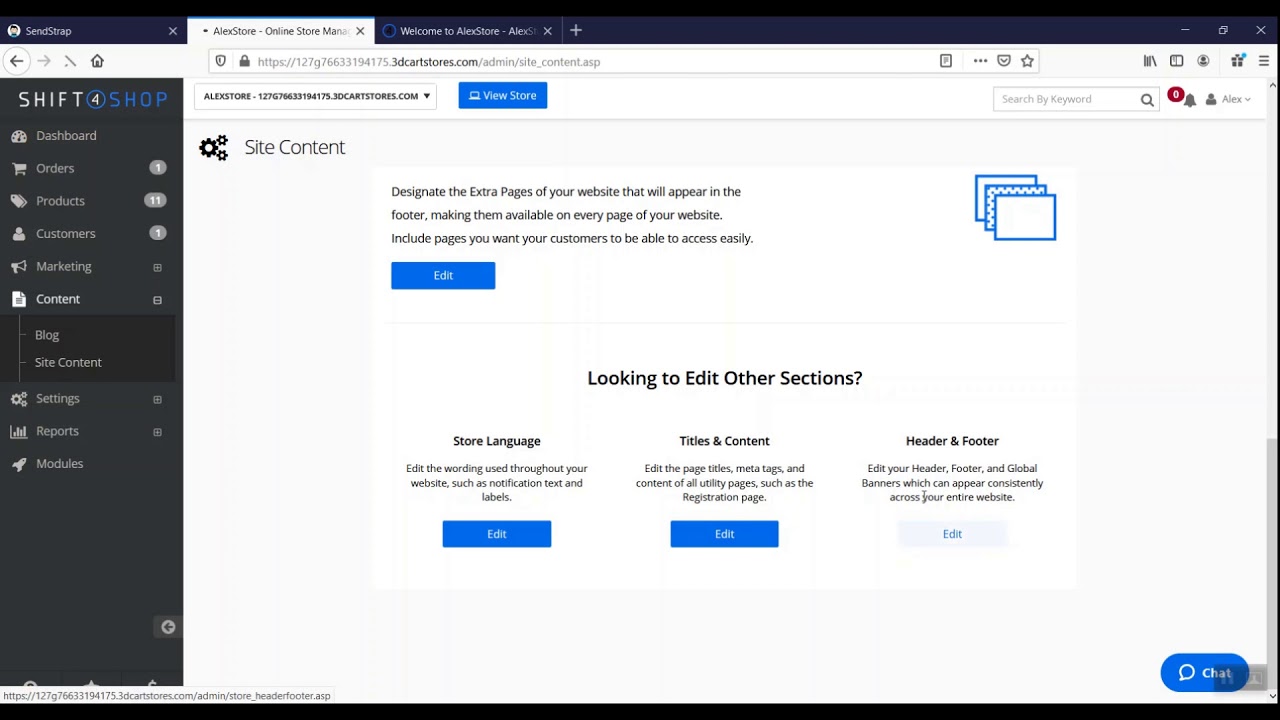Image resolution: width=1280 pixels, height=720 pixels.
Task: Open Orders in the sidebar
Action: point(55,169)
